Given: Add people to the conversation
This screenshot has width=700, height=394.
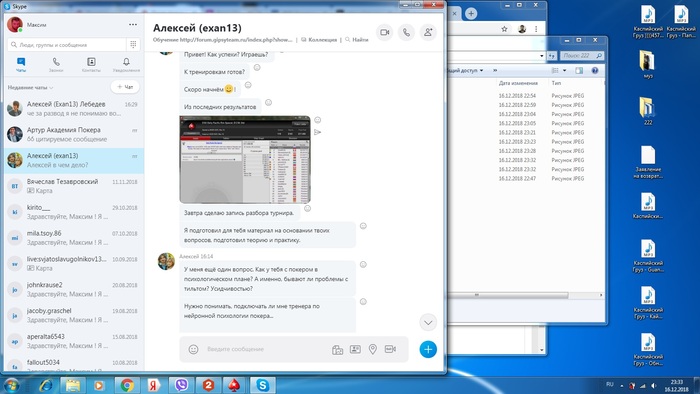Looking at the screenshot, I should coord(428,33).
